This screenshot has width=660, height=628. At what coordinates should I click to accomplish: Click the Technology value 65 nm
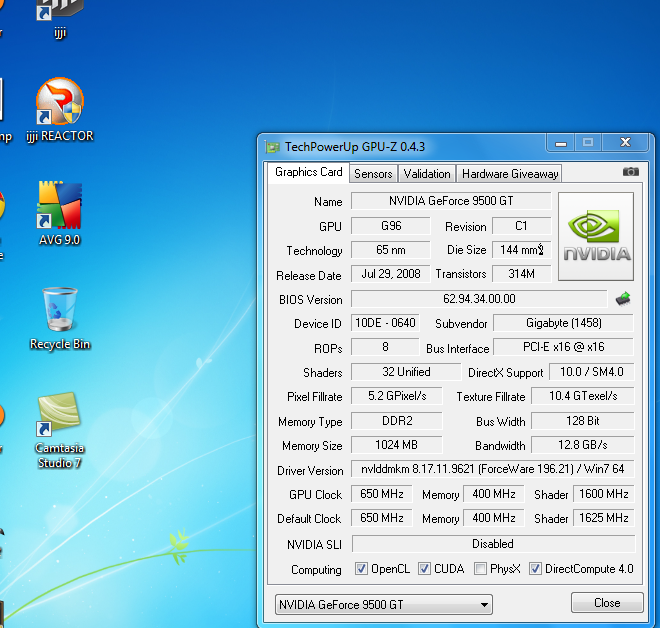391,250
